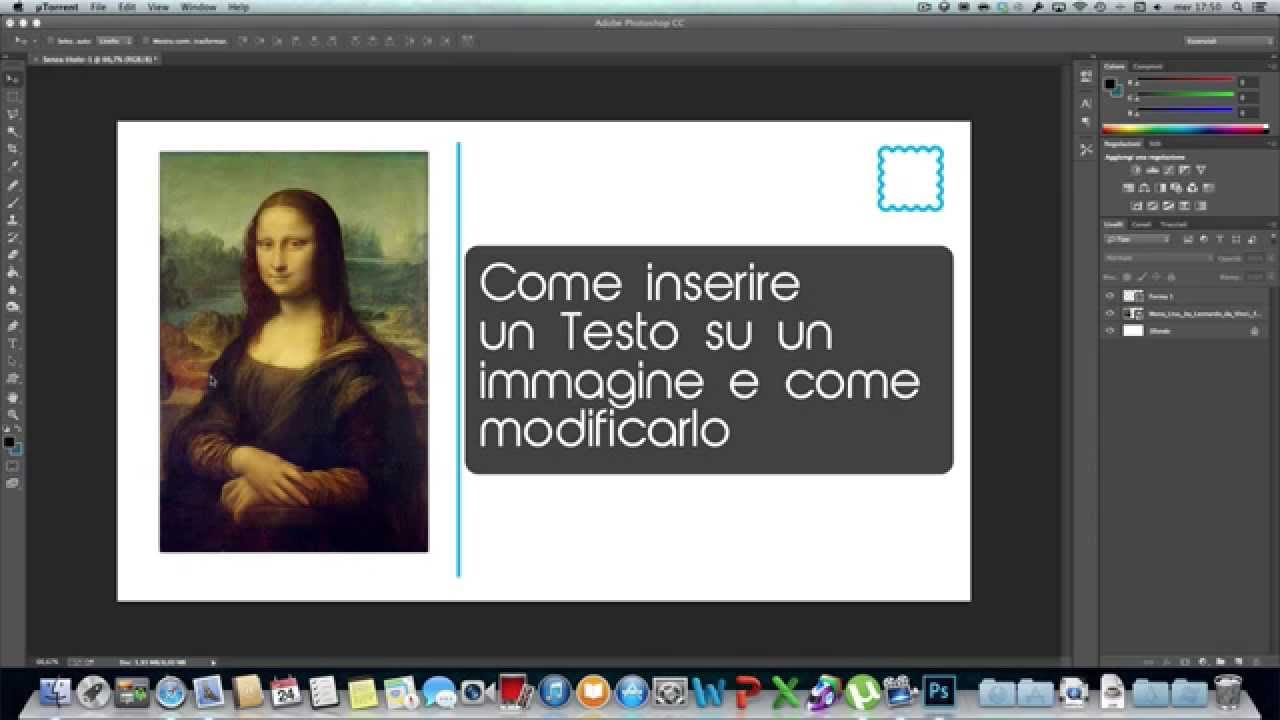Open the Window menu
The height and width of the screenshot is (720, 1280).
pyautogui.click(x=198, y=7)
